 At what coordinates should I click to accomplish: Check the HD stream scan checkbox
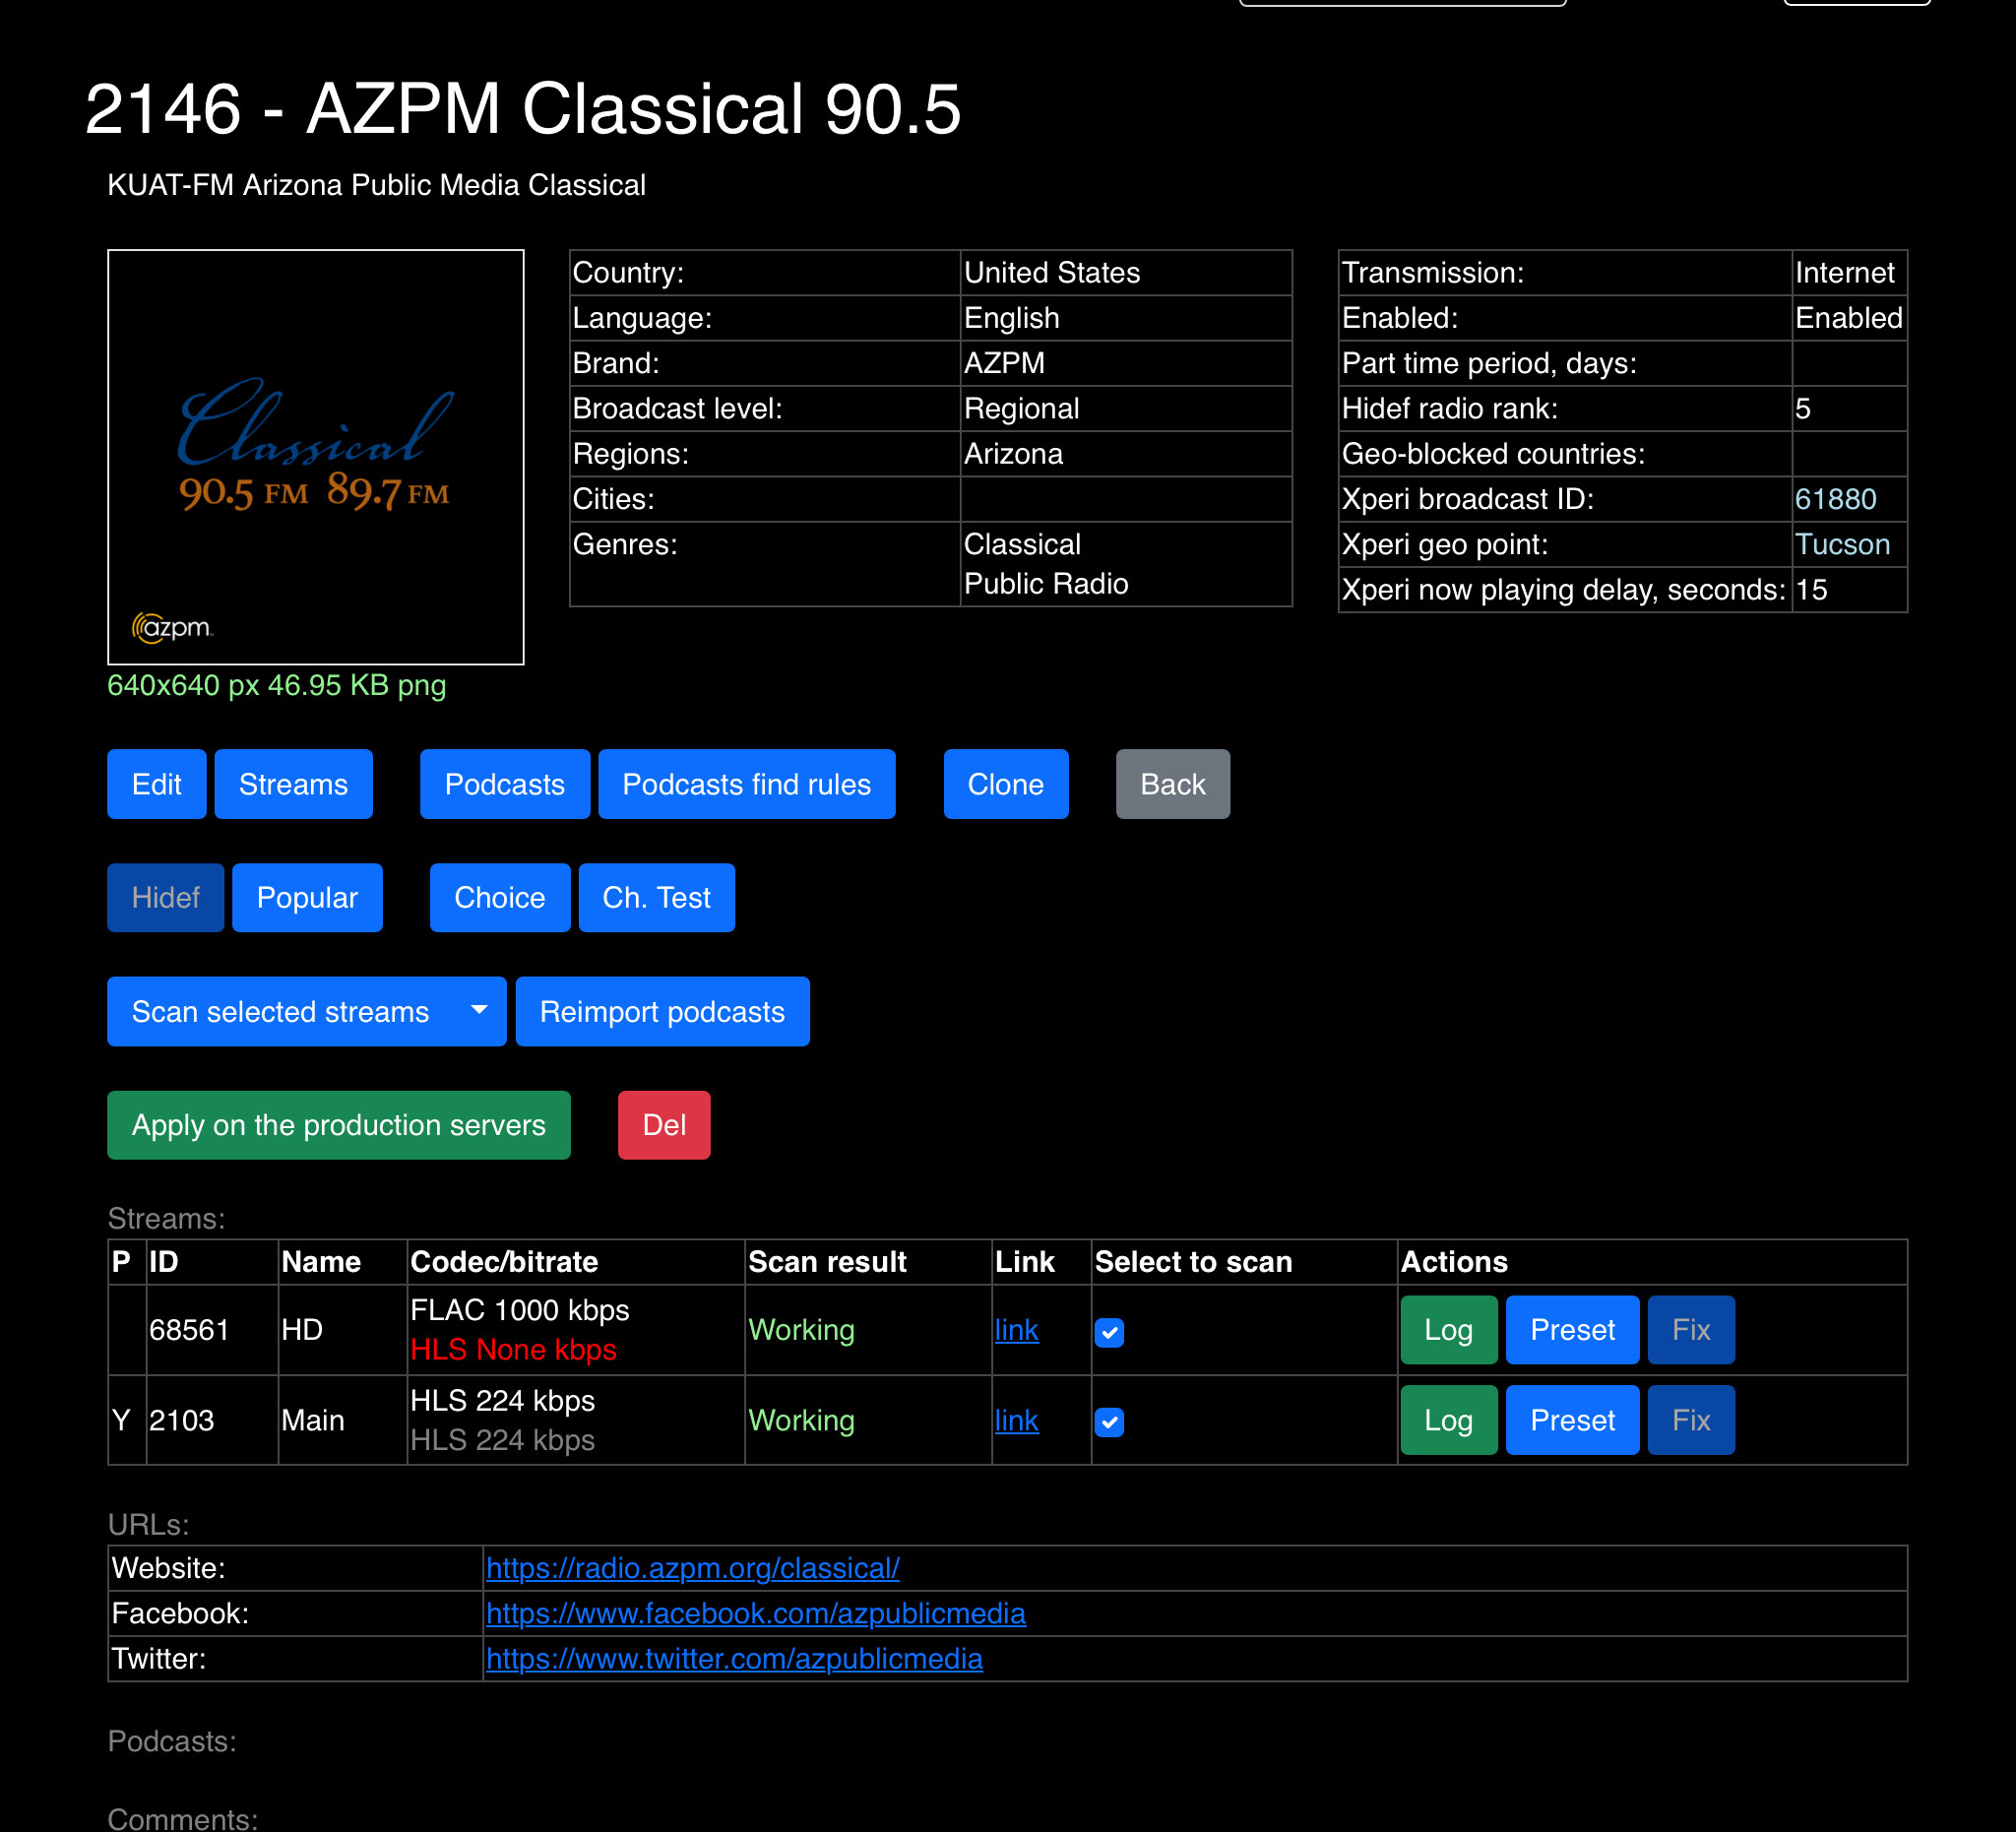(x=1109, y=1332)
